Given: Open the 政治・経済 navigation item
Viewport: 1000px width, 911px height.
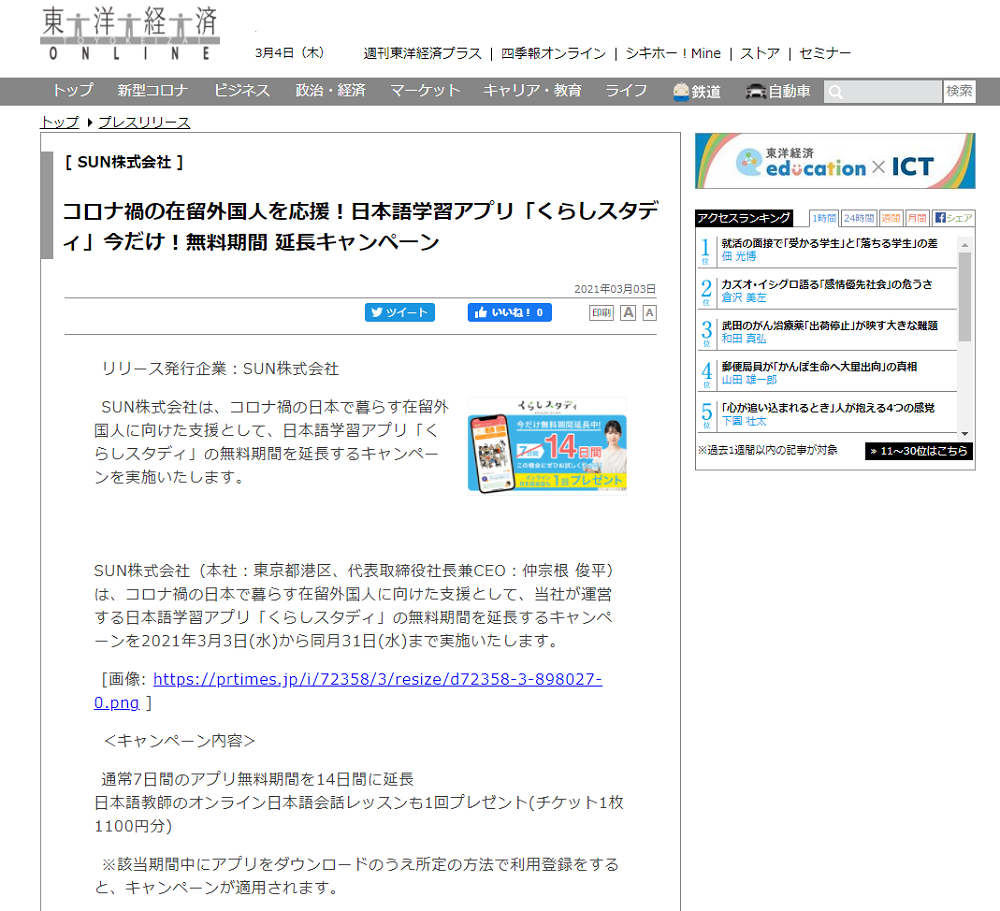Looking at the screenshot, I should 330,91.
